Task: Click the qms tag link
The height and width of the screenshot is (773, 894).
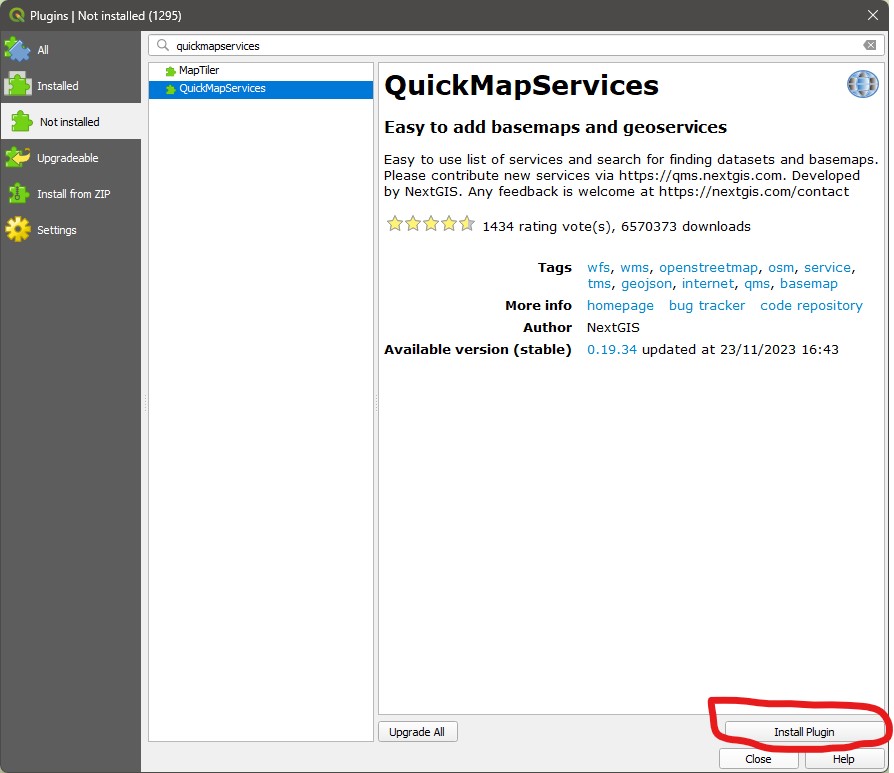Action: click(757, 283)
